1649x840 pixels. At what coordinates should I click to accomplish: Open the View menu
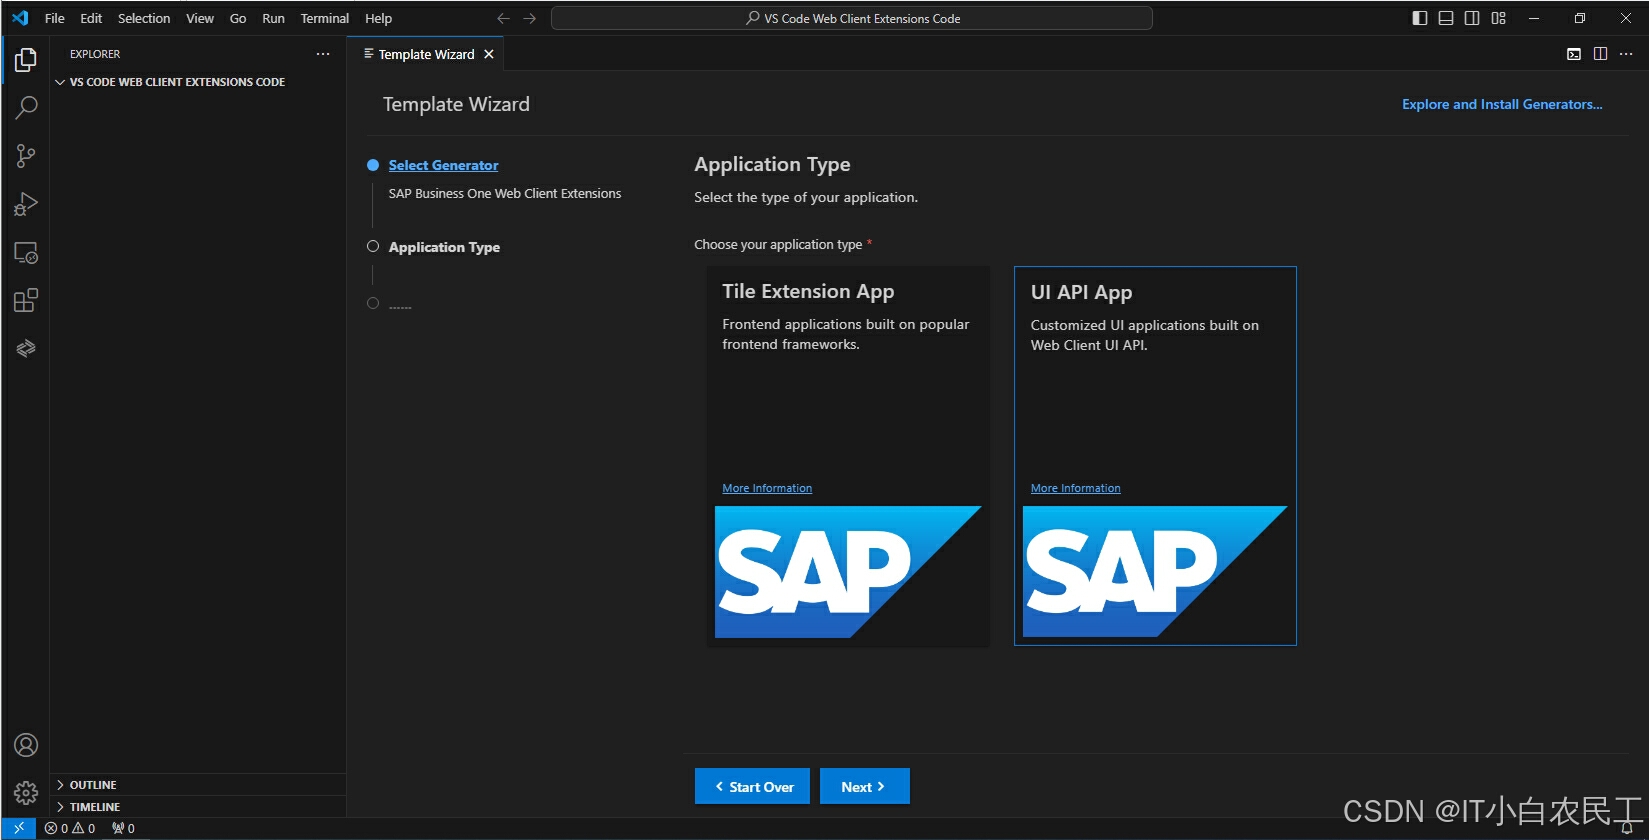200,18
